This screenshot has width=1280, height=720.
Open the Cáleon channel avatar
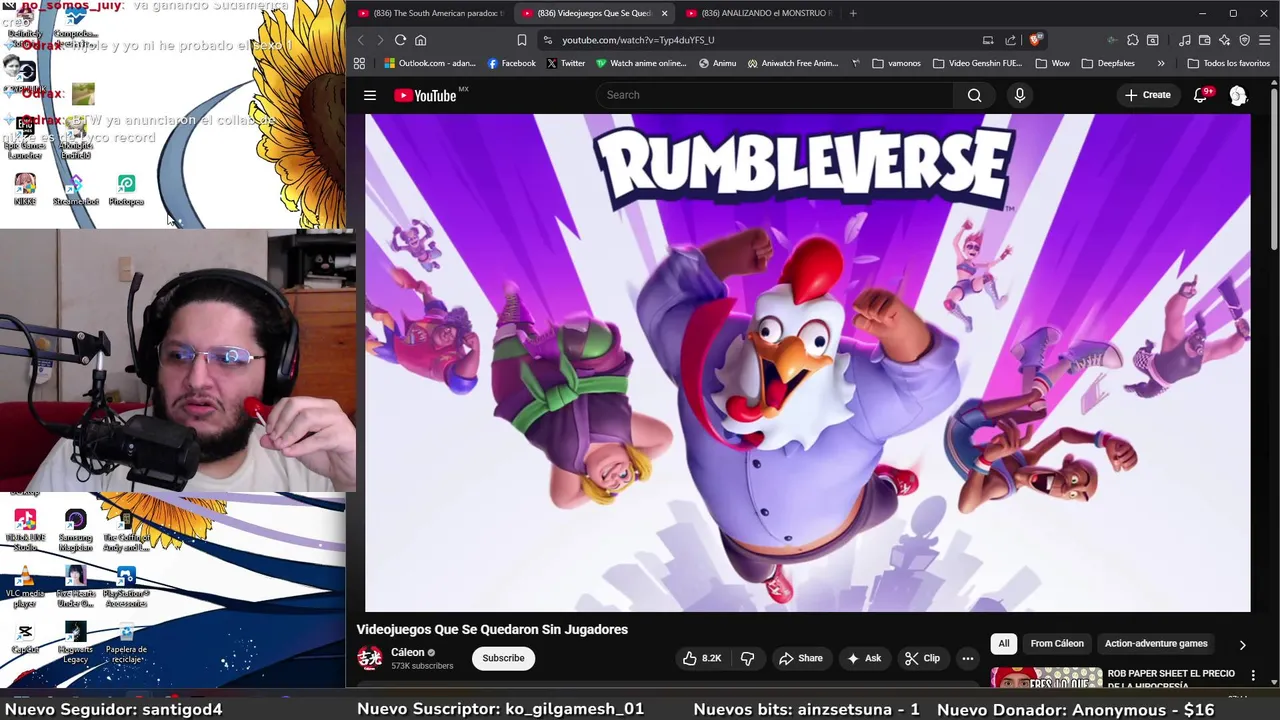[x=370, y=658]
